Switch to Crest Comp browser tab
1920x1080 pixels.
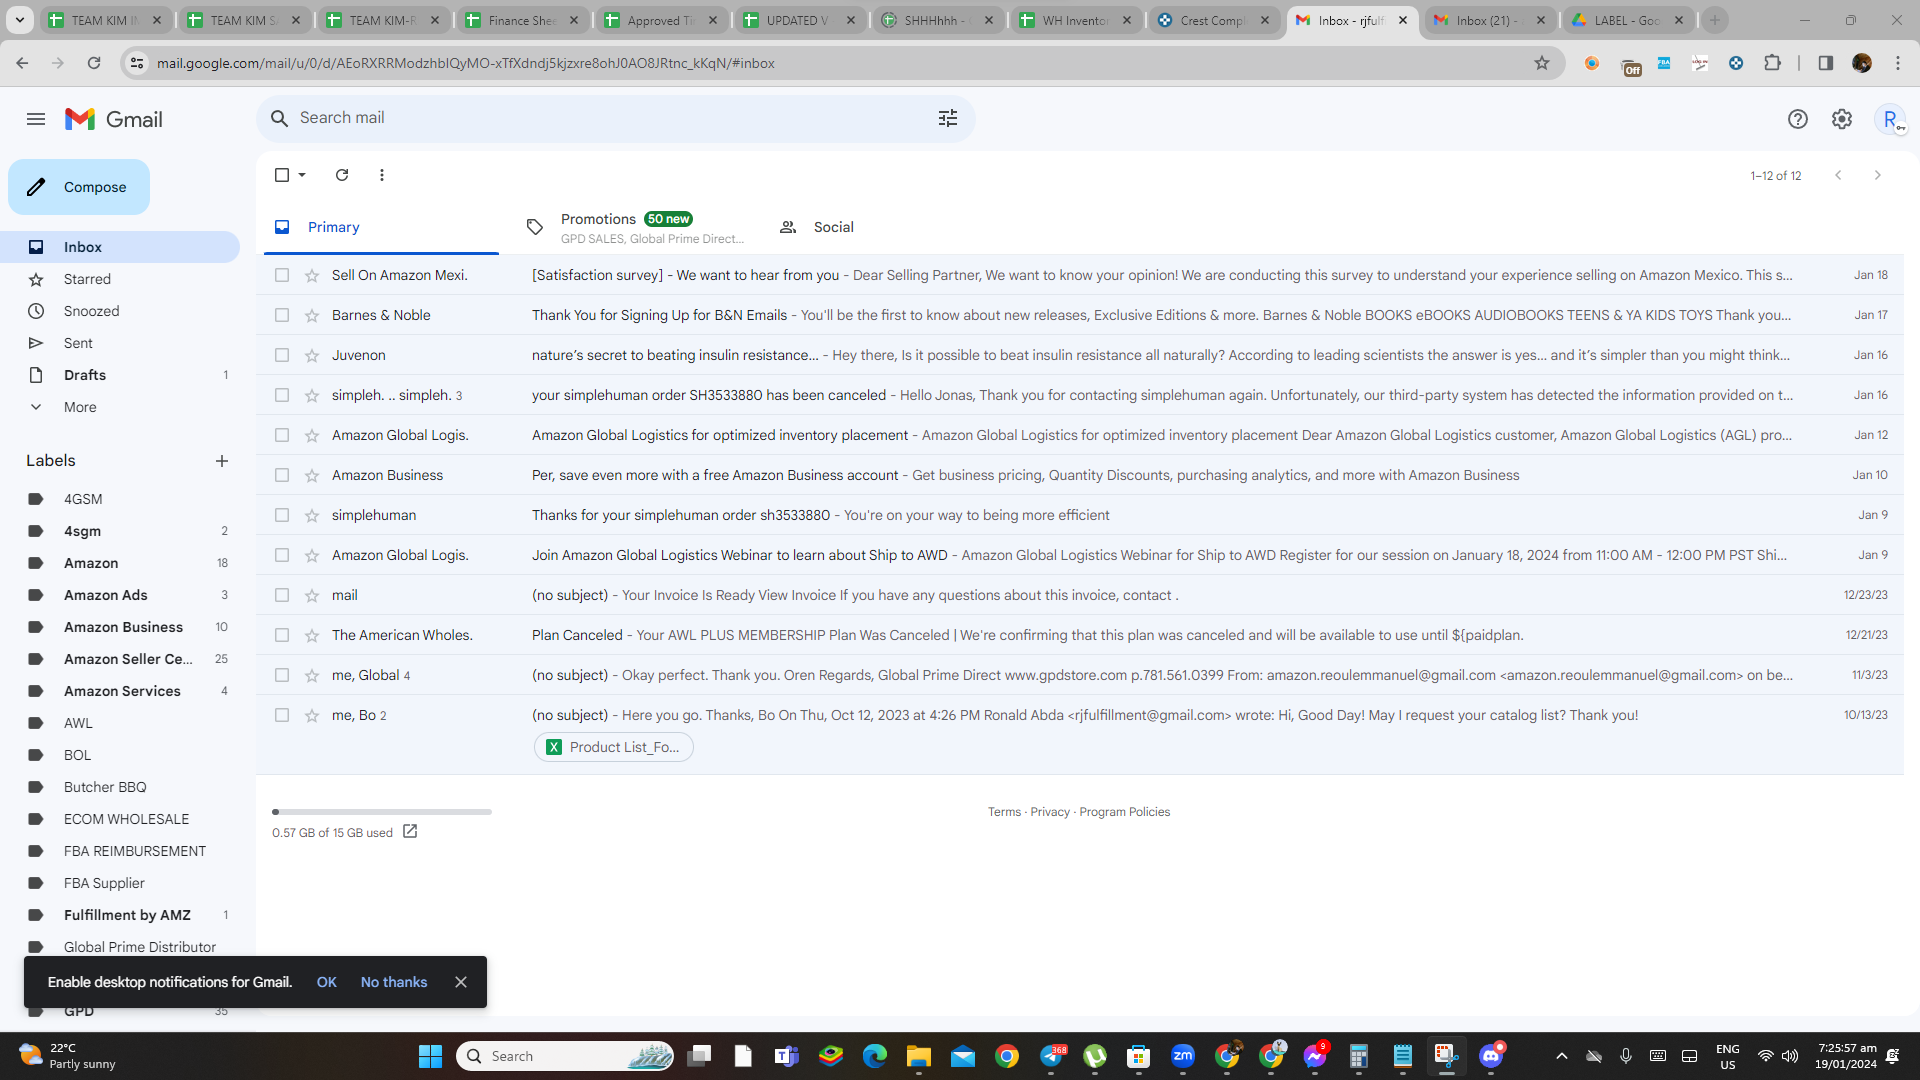pos(1213,20)
